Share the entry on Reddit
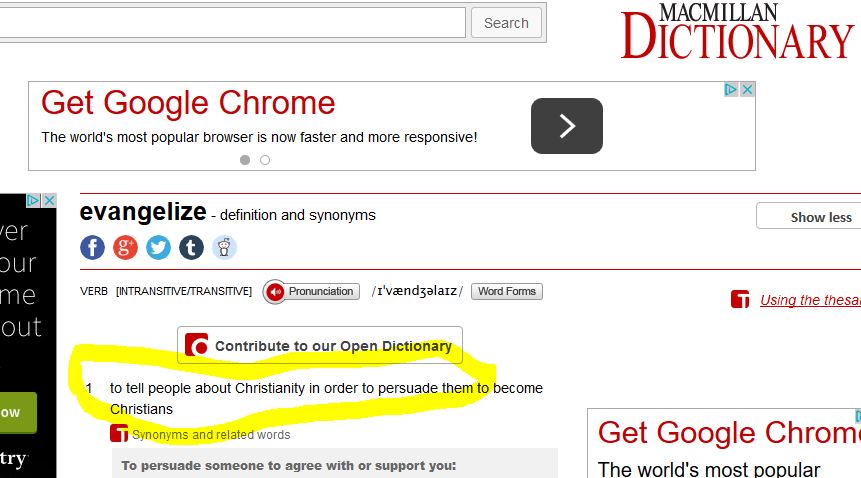 224,247
